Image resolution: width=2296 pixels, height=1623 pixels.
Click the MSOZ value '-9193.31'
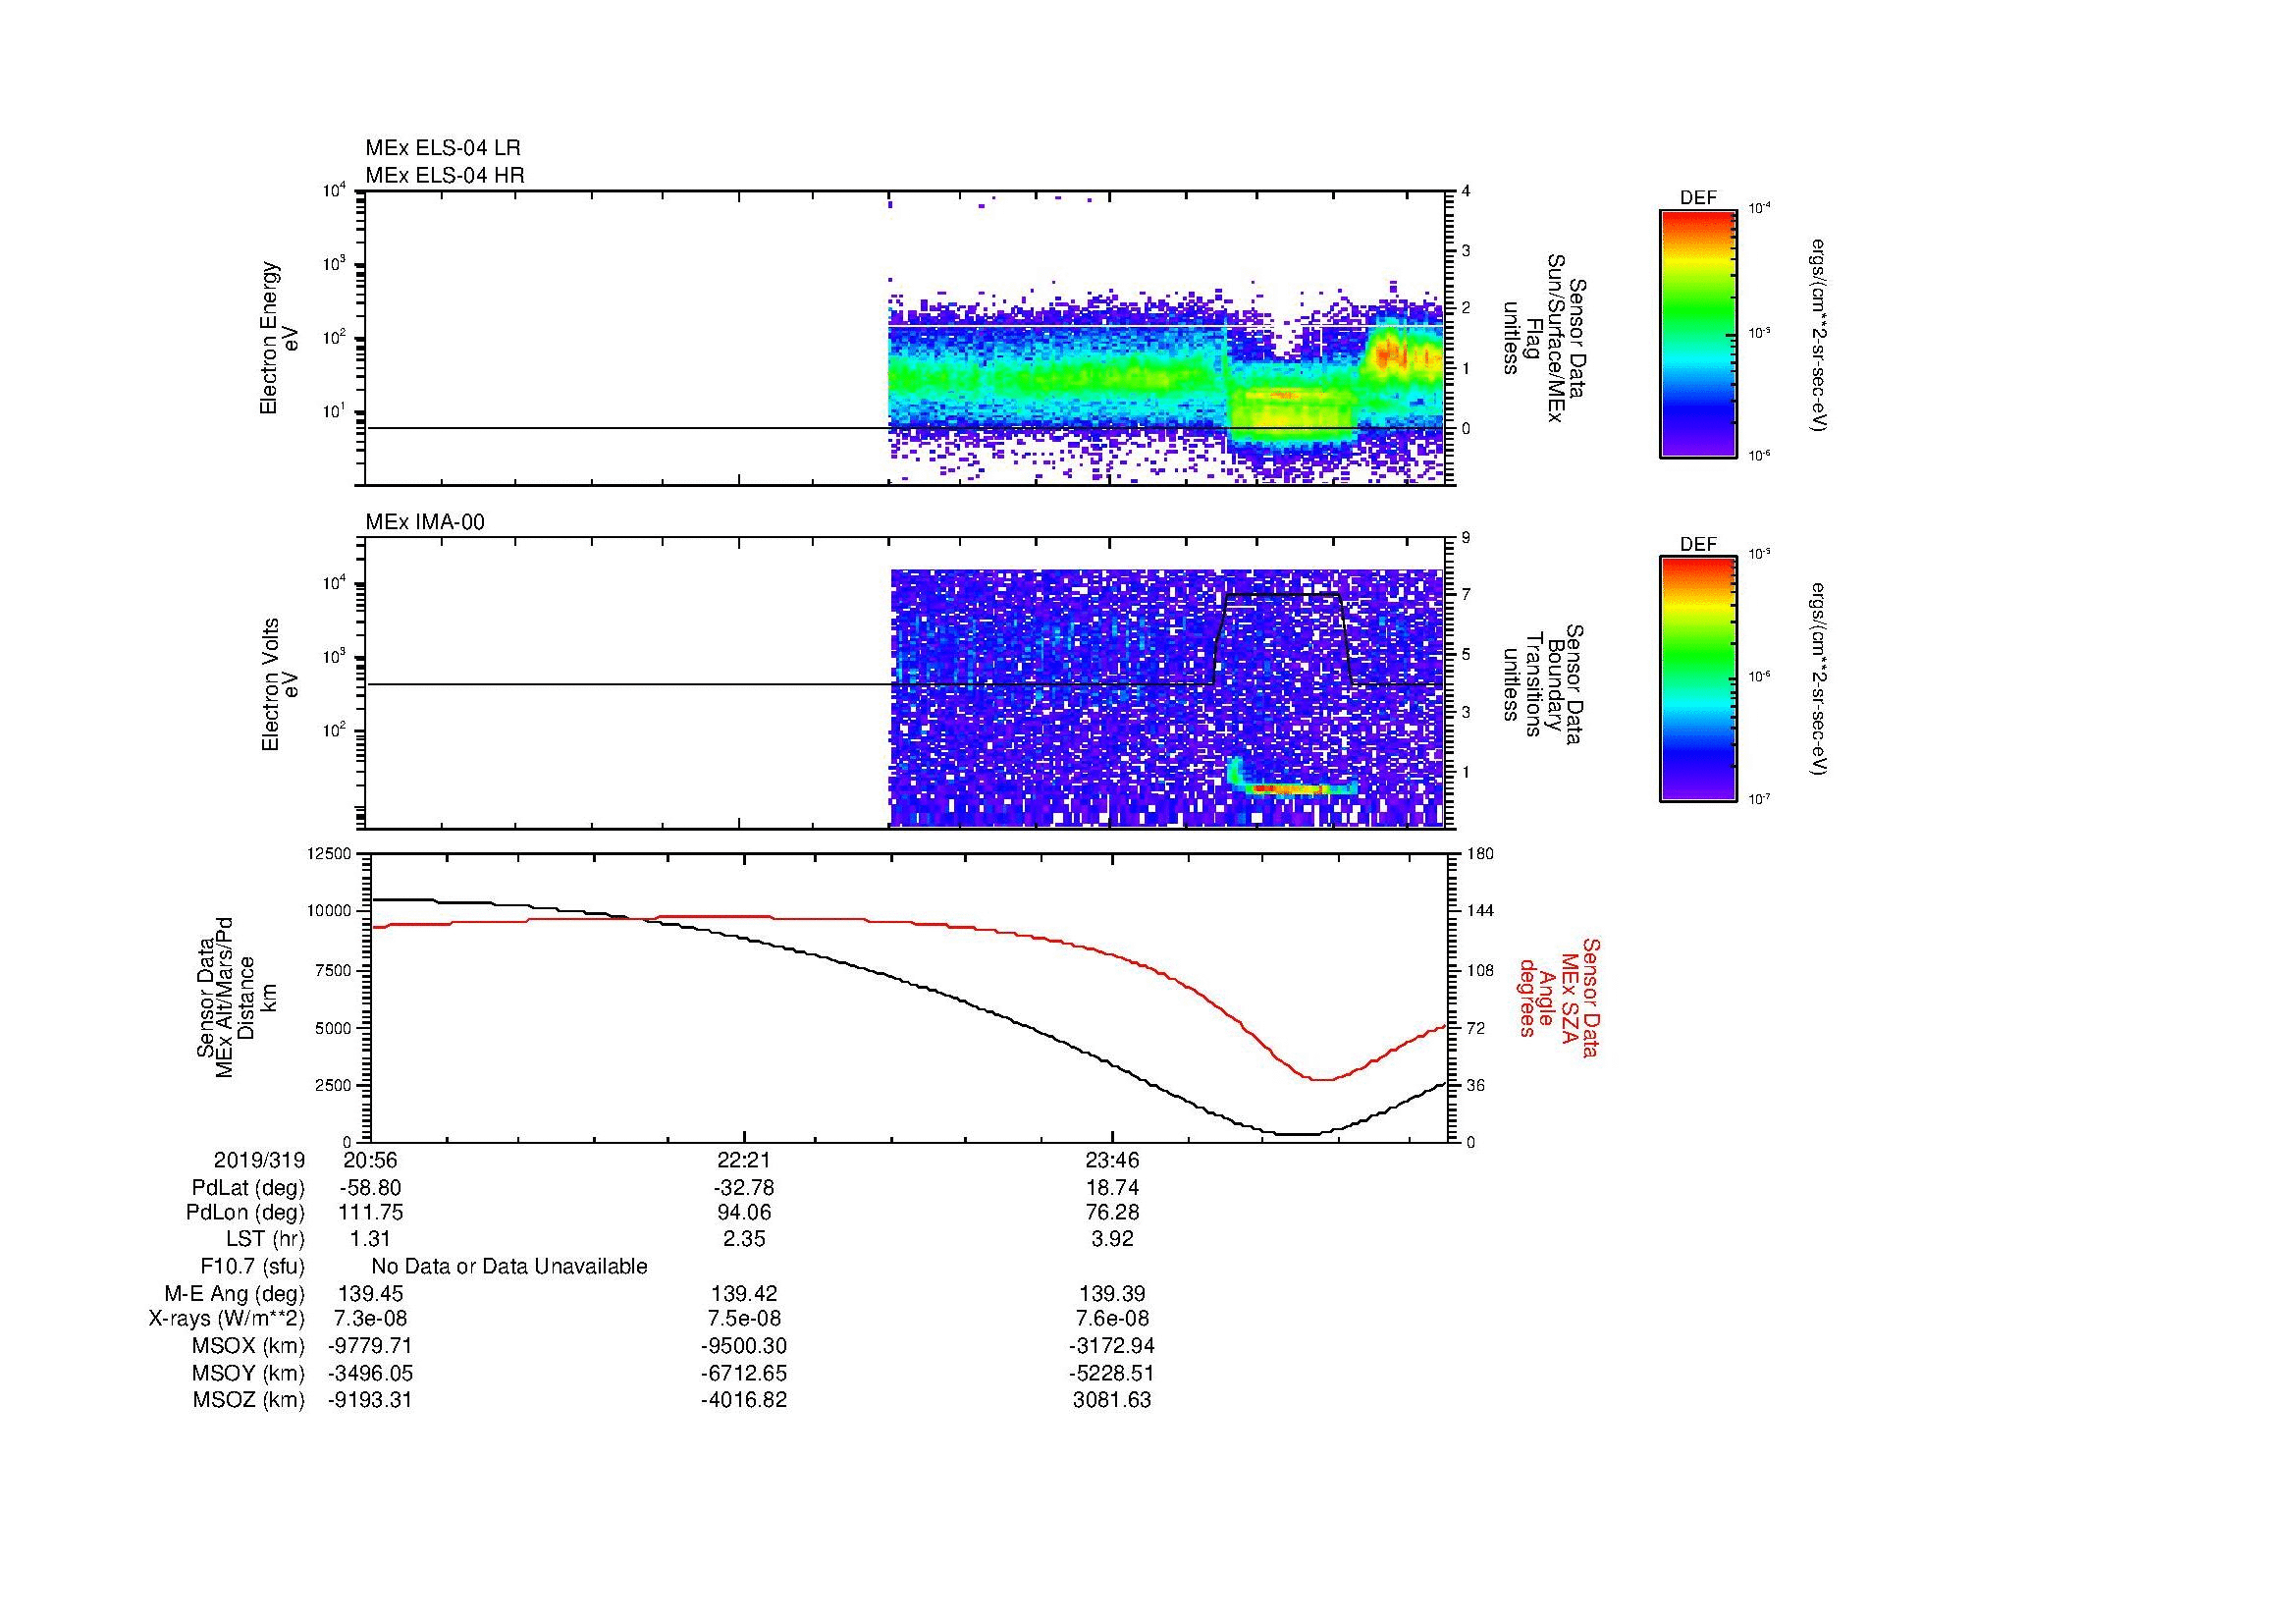371,1400
